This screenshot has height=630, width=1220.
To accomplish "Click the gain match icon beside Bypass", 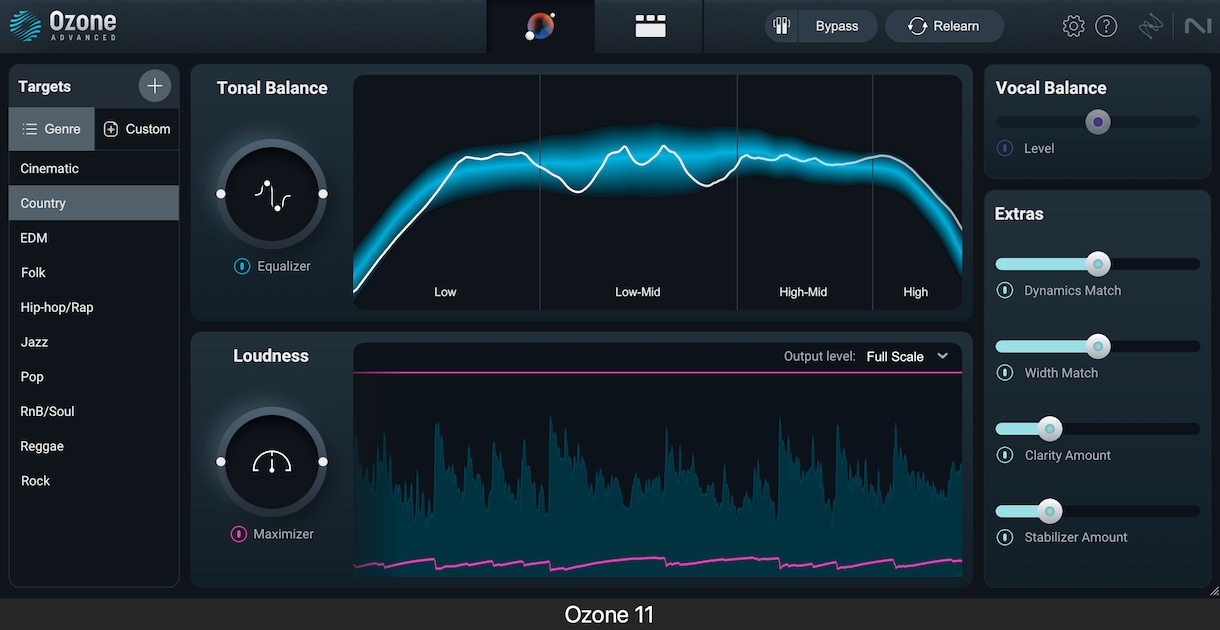I will click(782, 27).
